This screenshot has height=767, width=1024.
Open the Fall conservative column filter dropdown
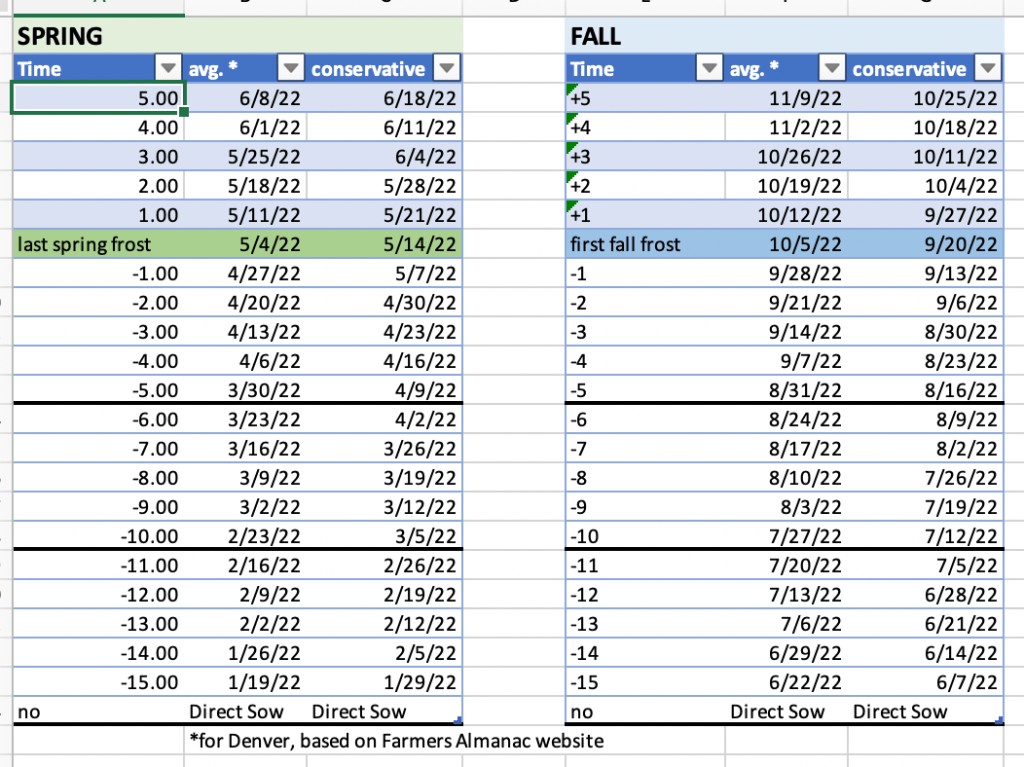(988, 69)
